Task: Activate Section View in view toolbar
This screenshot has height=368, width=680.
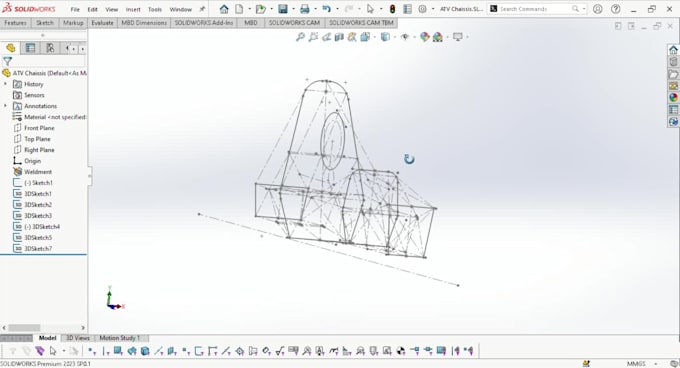Action: (339, 37)
